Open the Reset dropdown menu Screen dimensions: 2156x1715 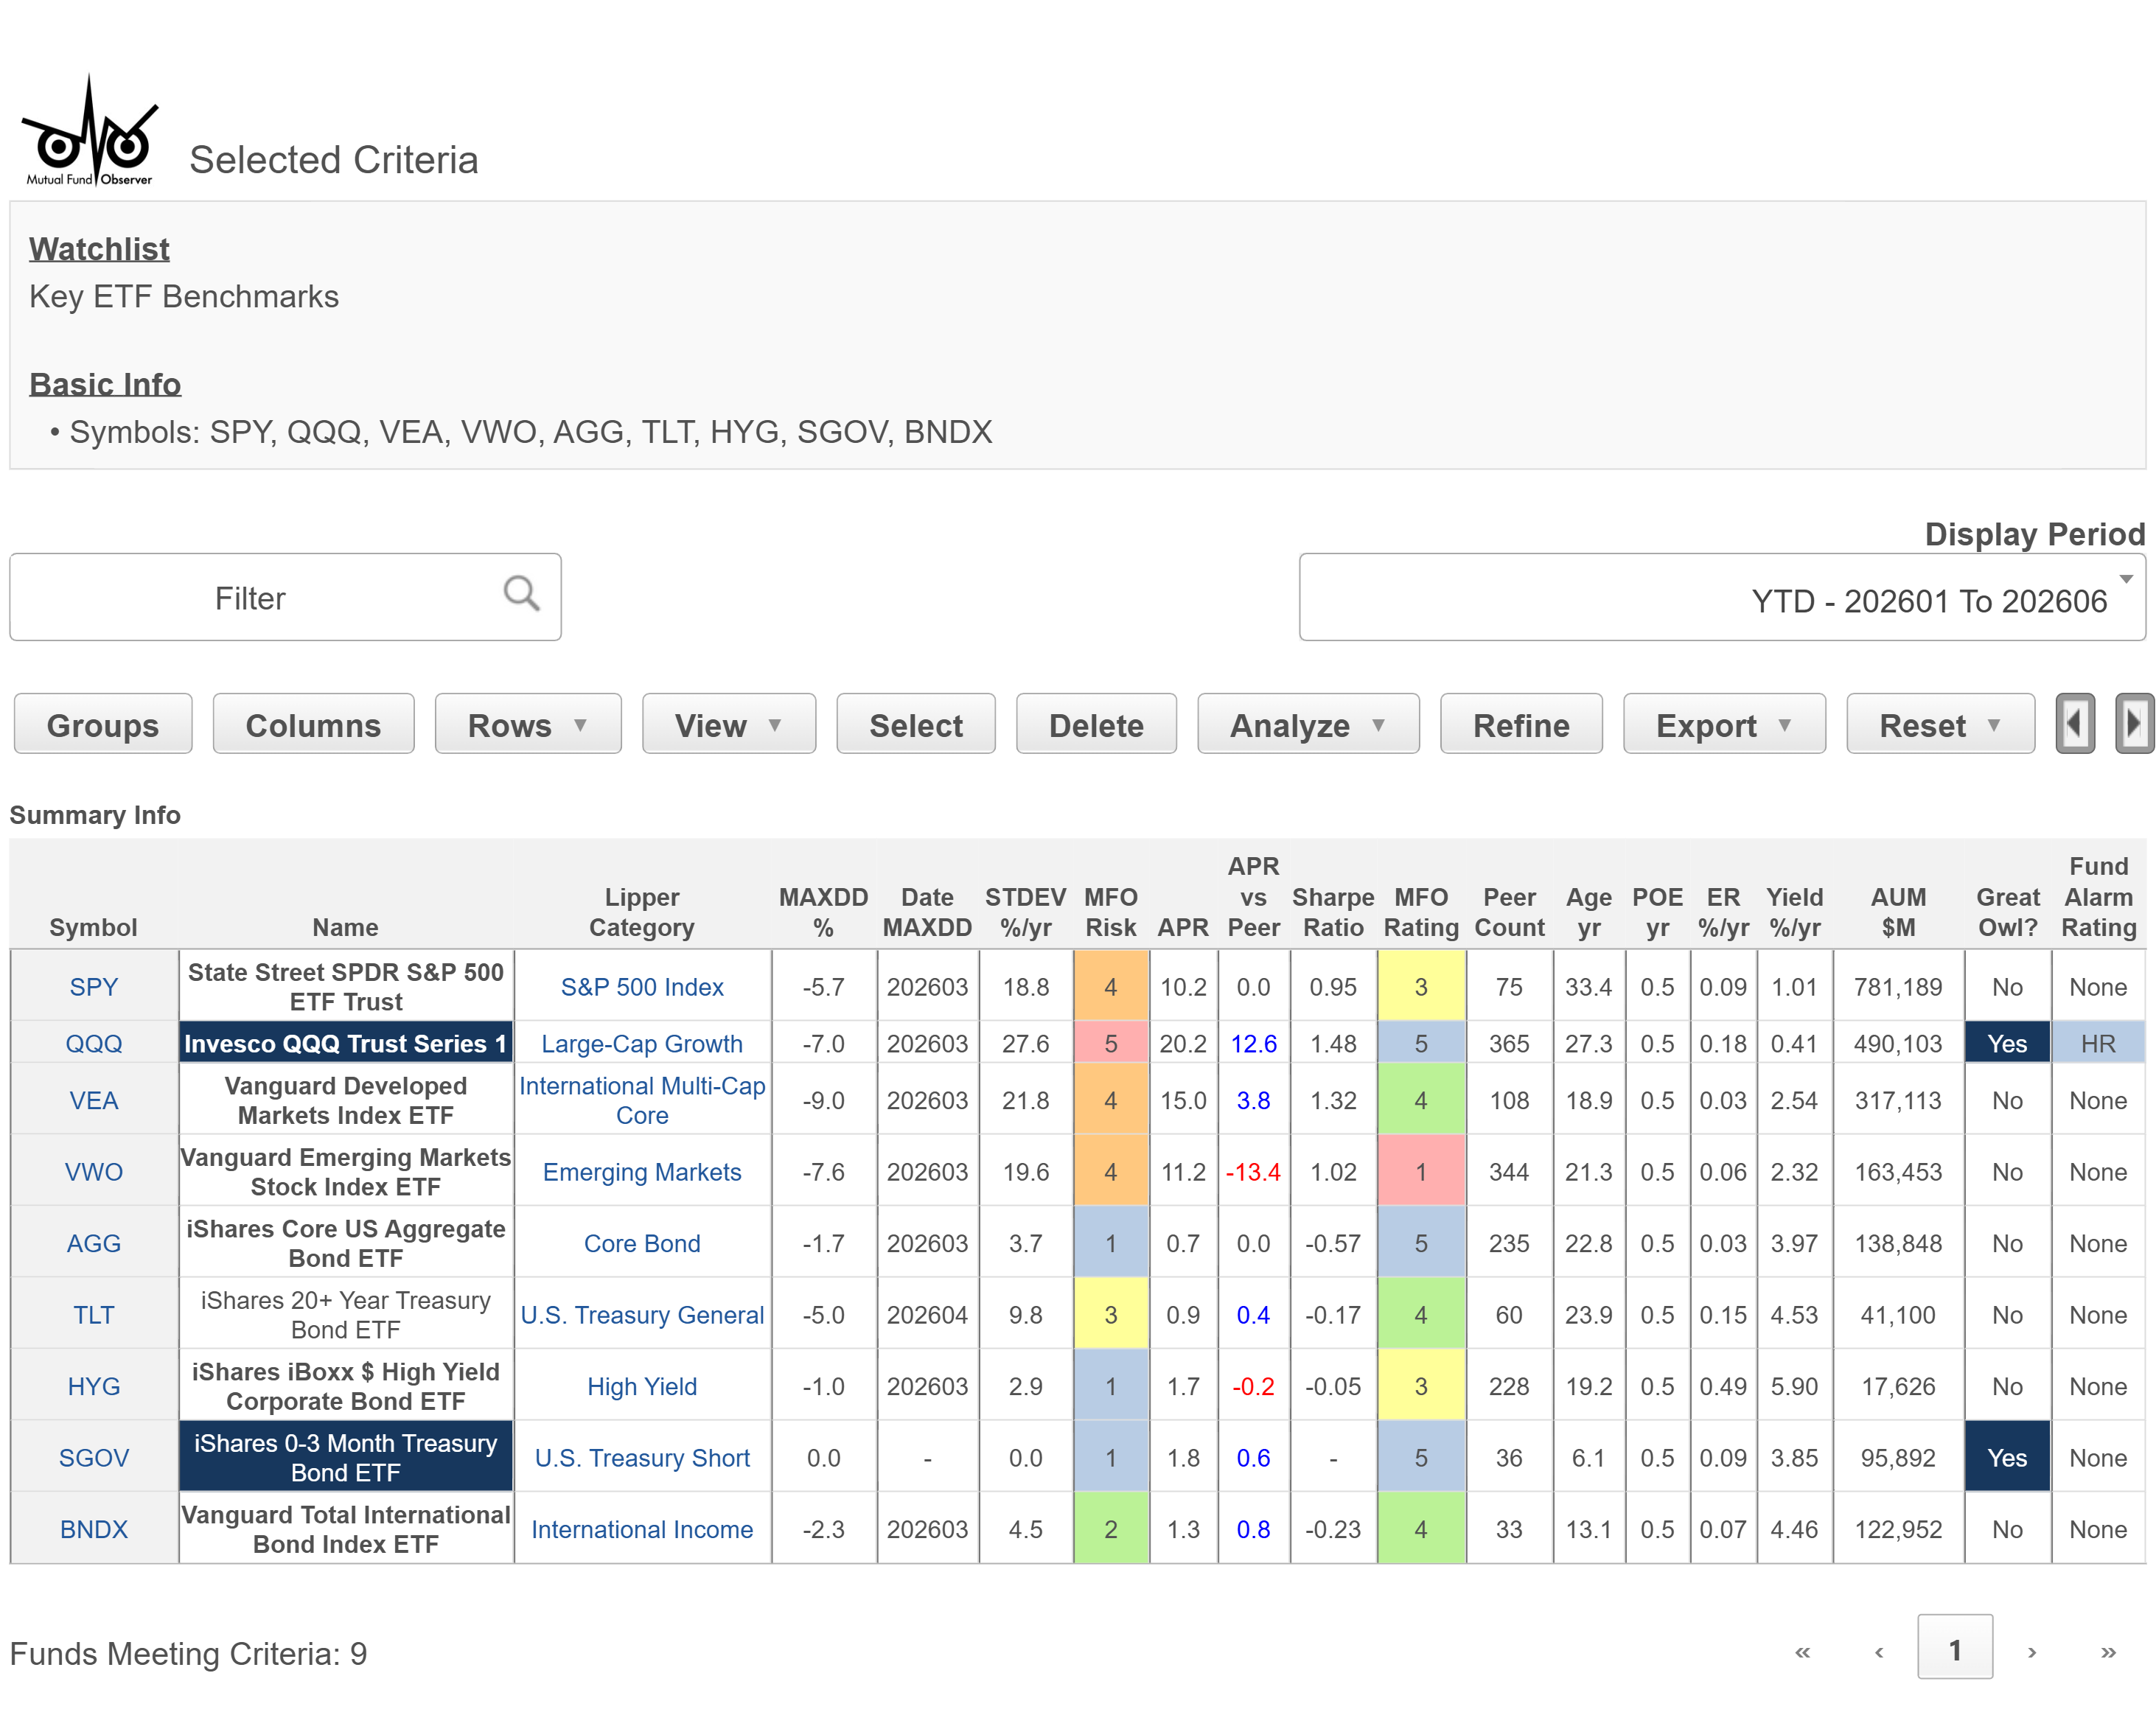point(1940,724)
